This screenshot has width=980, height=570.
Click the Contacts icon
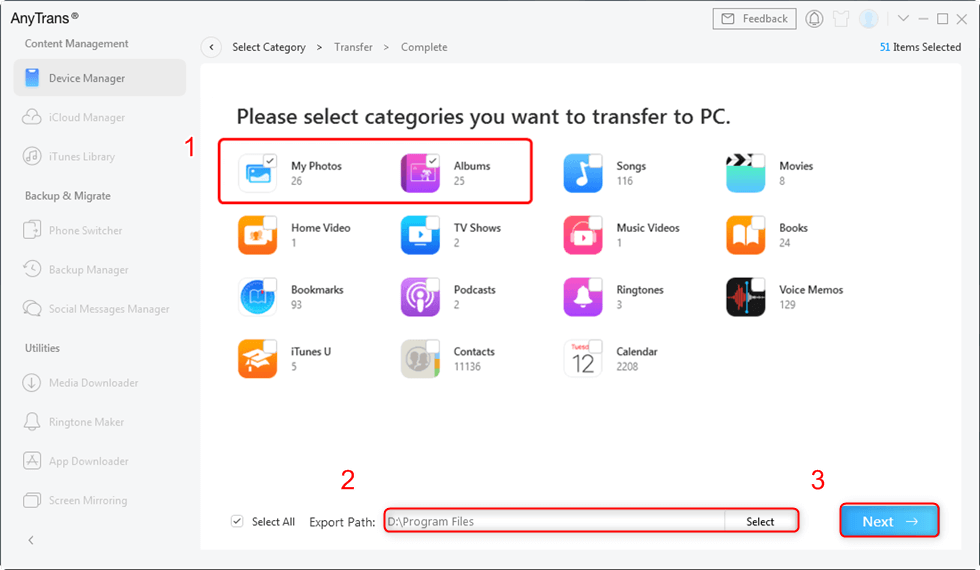420,359
